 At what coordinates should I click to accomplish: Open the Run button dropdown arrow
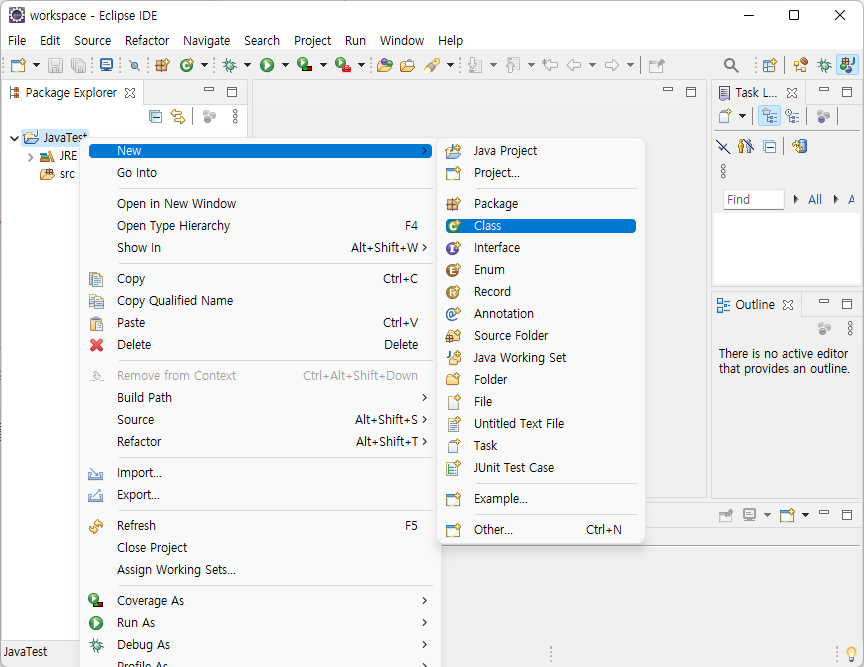285,65
